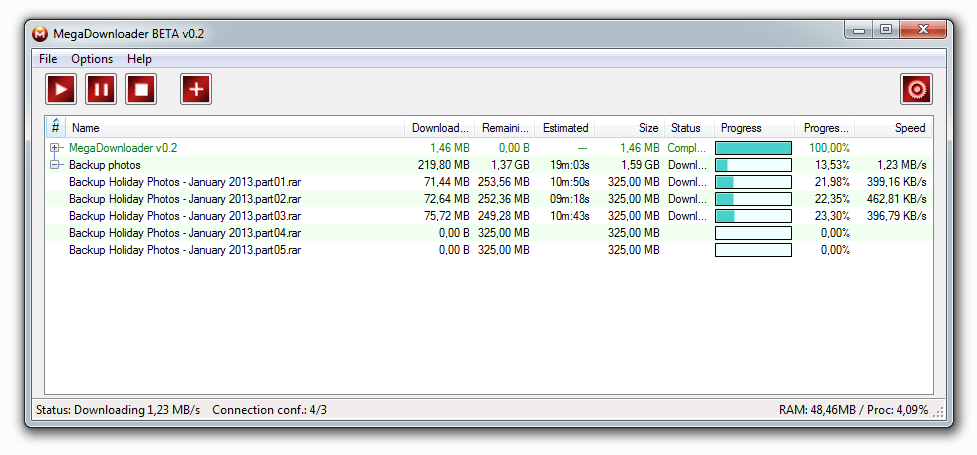Image resolution: width=977 pixels, height=455 pixels.
Task: Expand the MegaDownloader v0.2 package node
Action: click(55, 148)
